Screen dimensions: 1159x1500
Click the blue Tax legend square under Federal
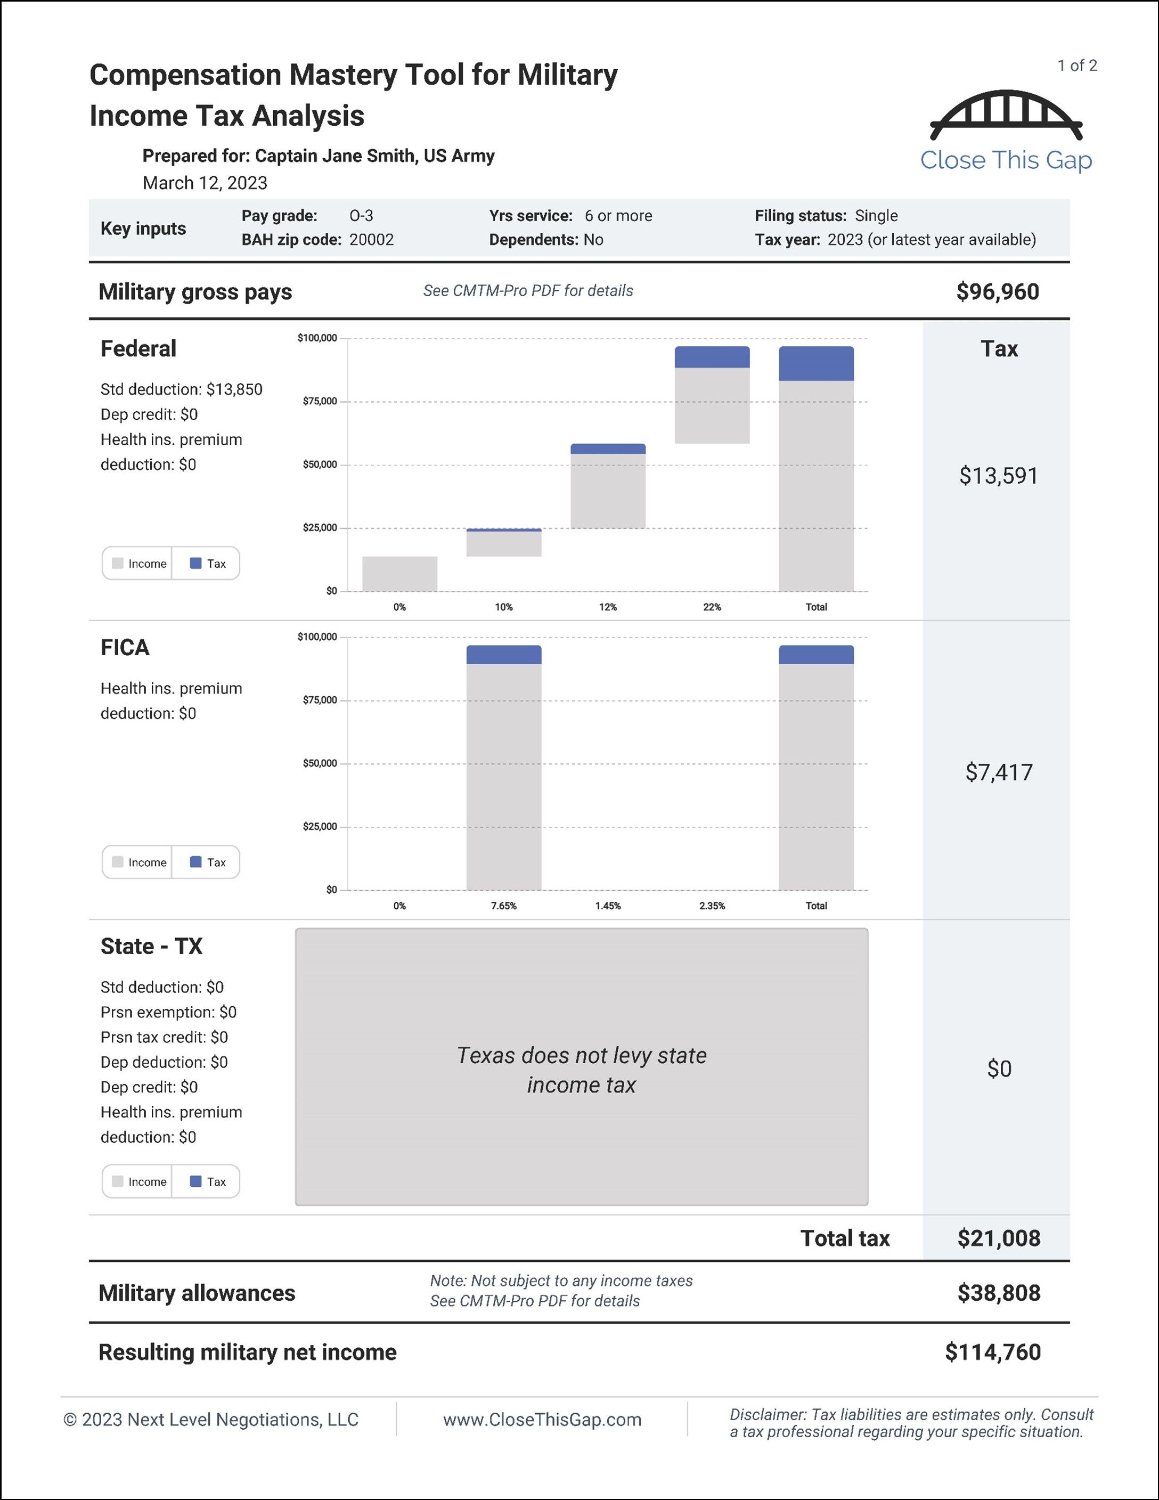tap(196, 563)
